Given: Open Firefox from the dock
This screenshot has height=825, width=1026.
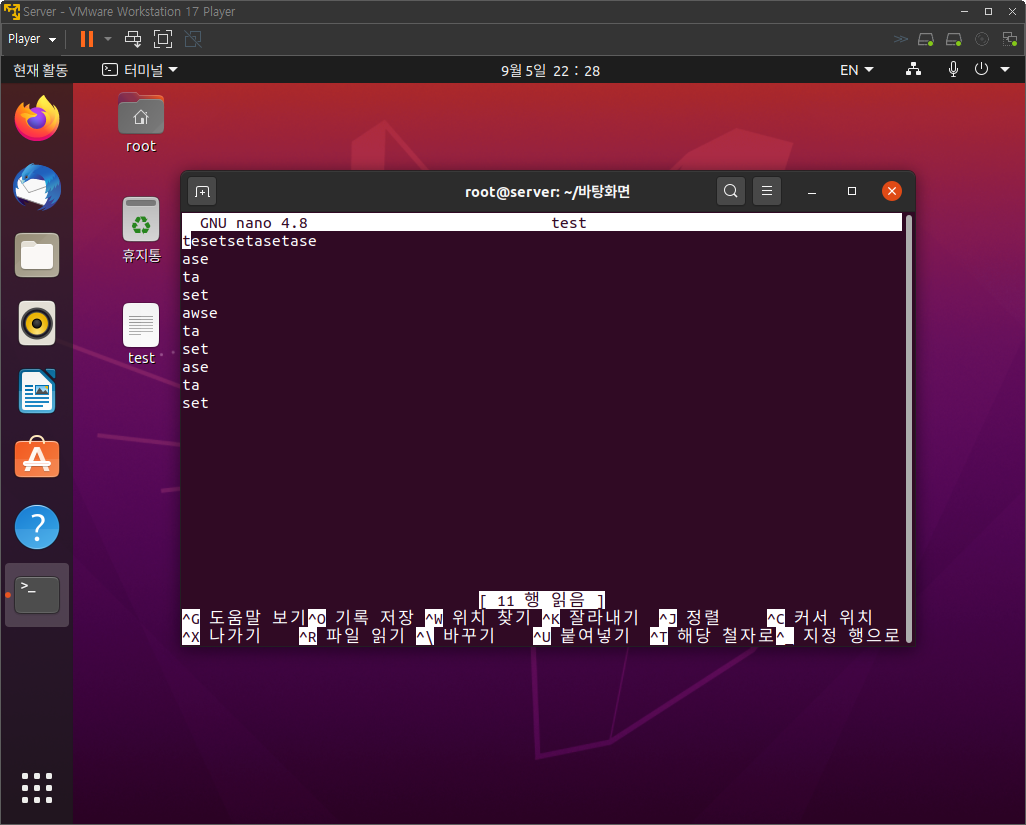Looking at the screenshot, I should point(37,118).
